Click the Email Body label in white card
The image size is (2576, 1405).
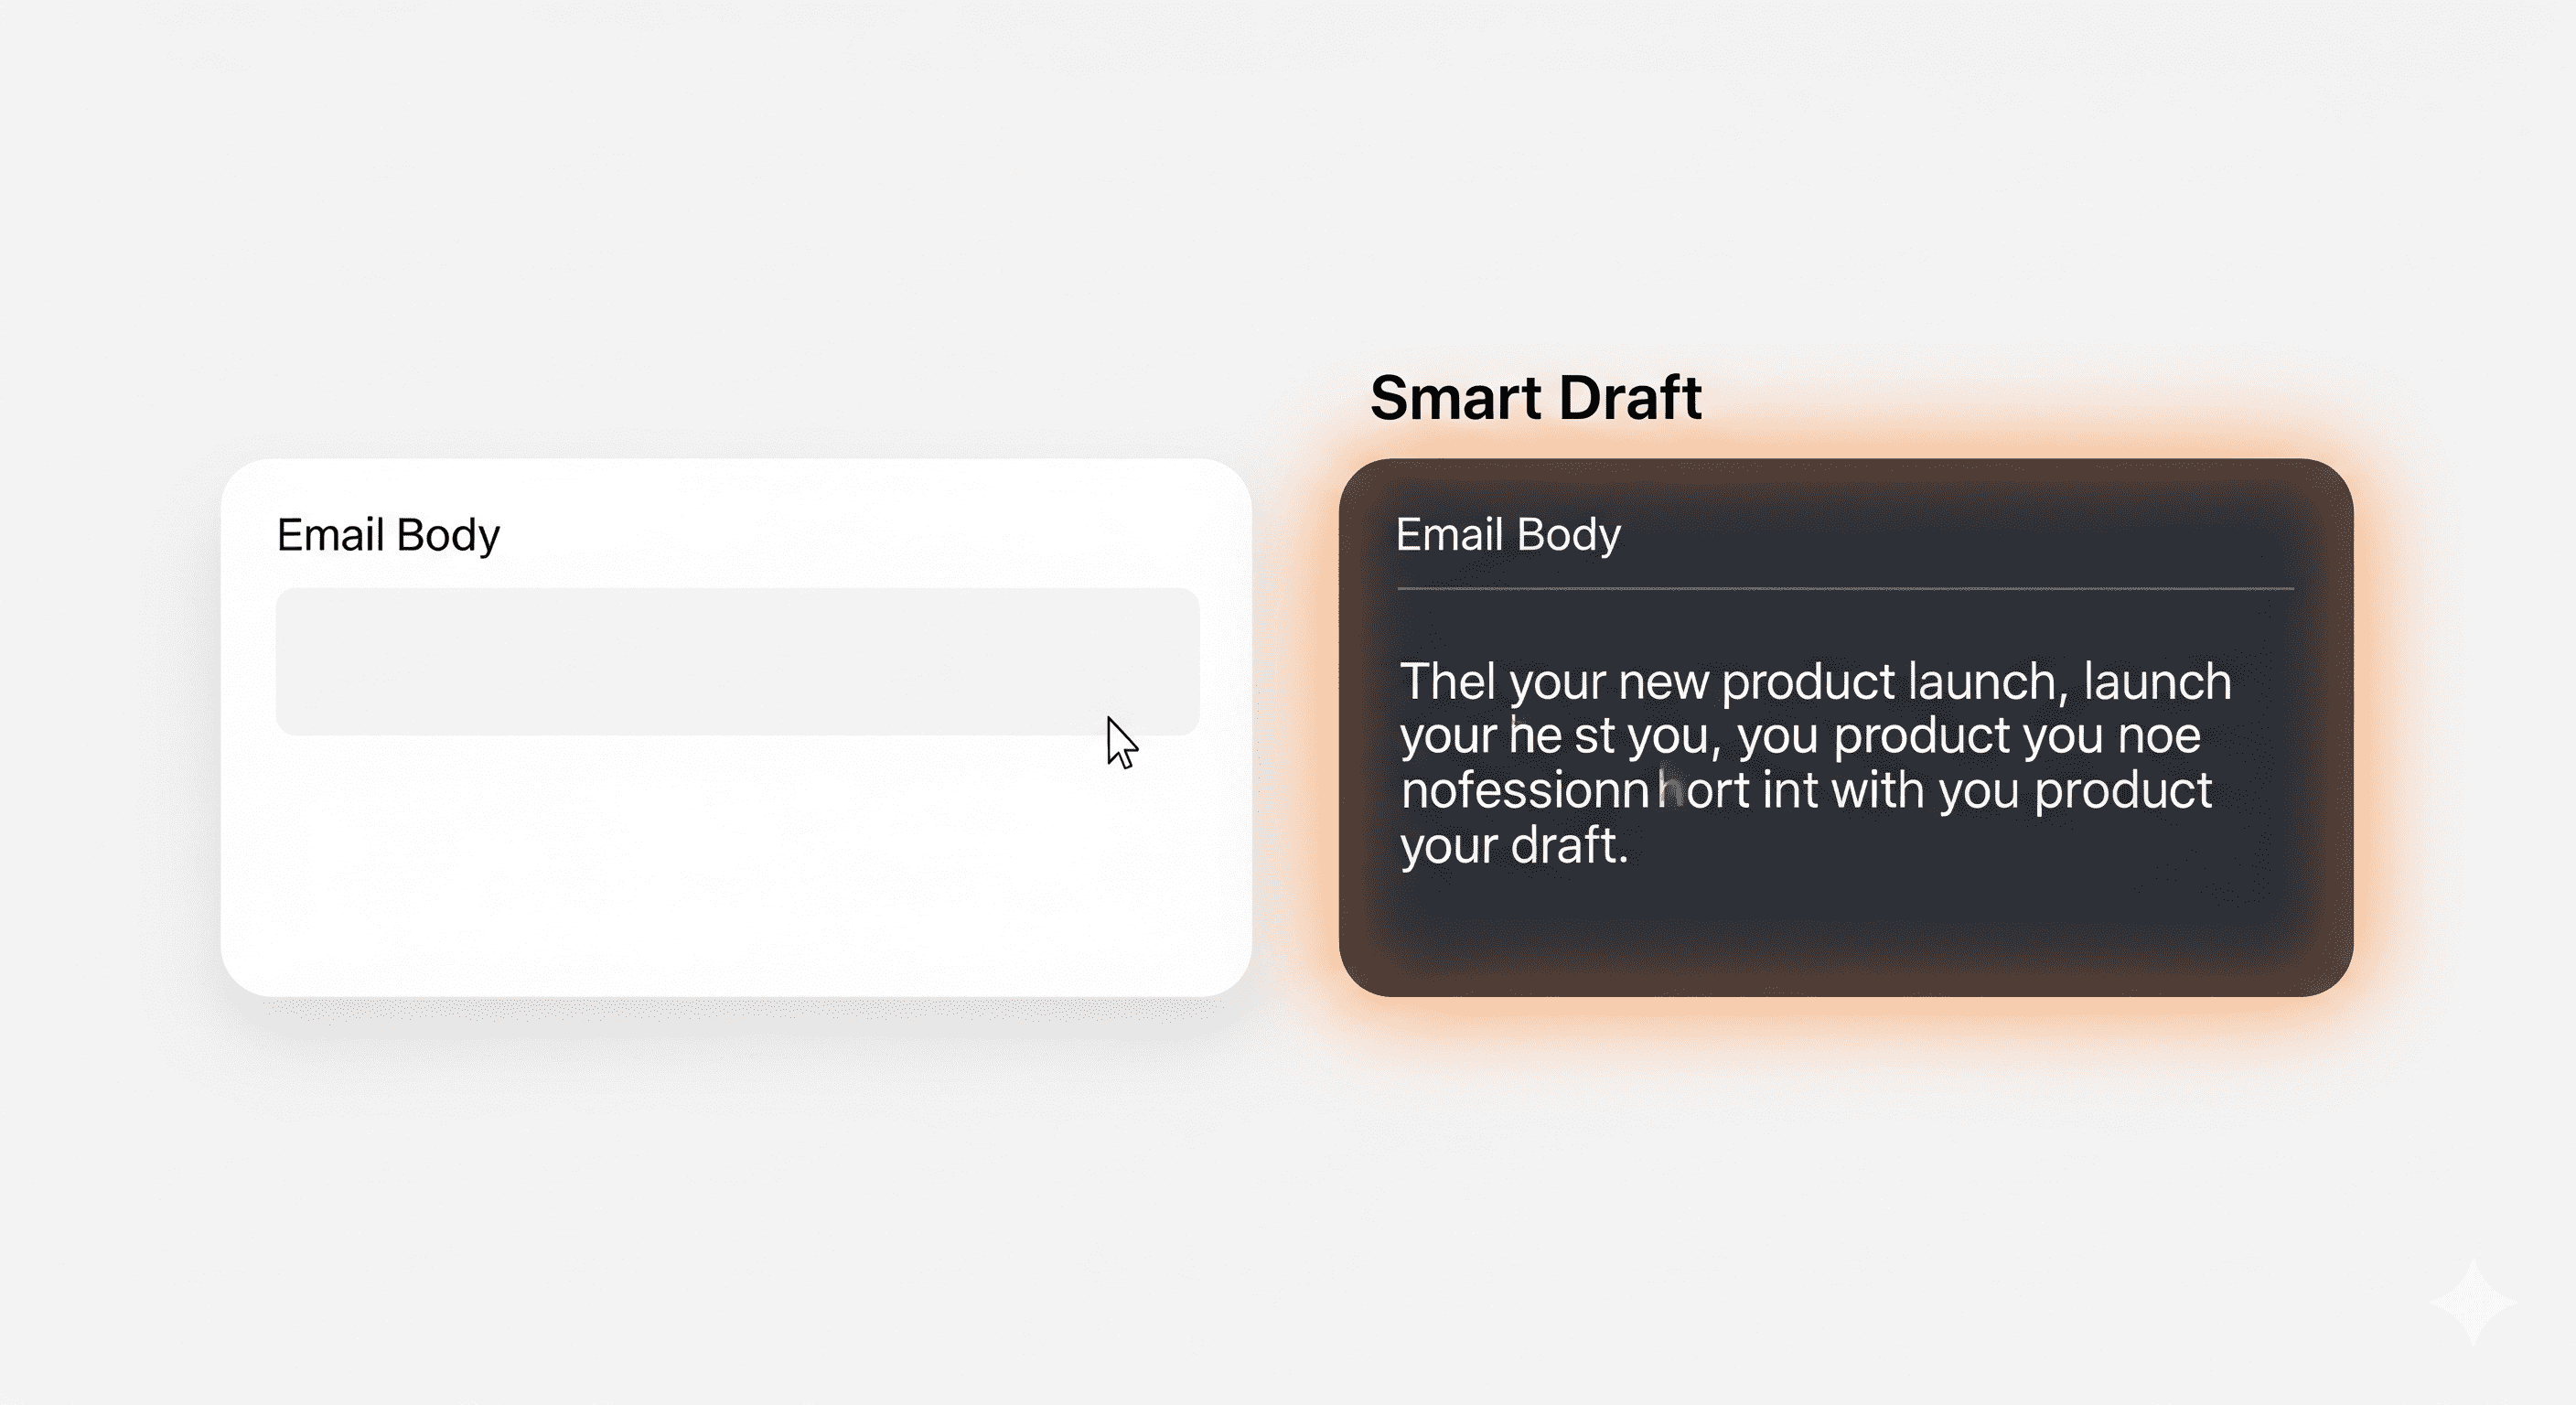(x=388, y=535)
